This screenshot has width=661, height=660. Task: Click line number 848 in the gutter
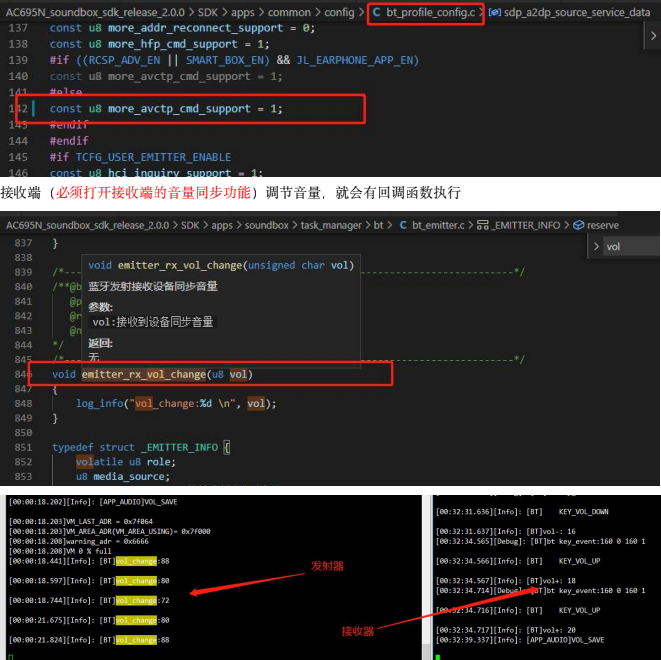pyautogui.click(x=23, y=403)
